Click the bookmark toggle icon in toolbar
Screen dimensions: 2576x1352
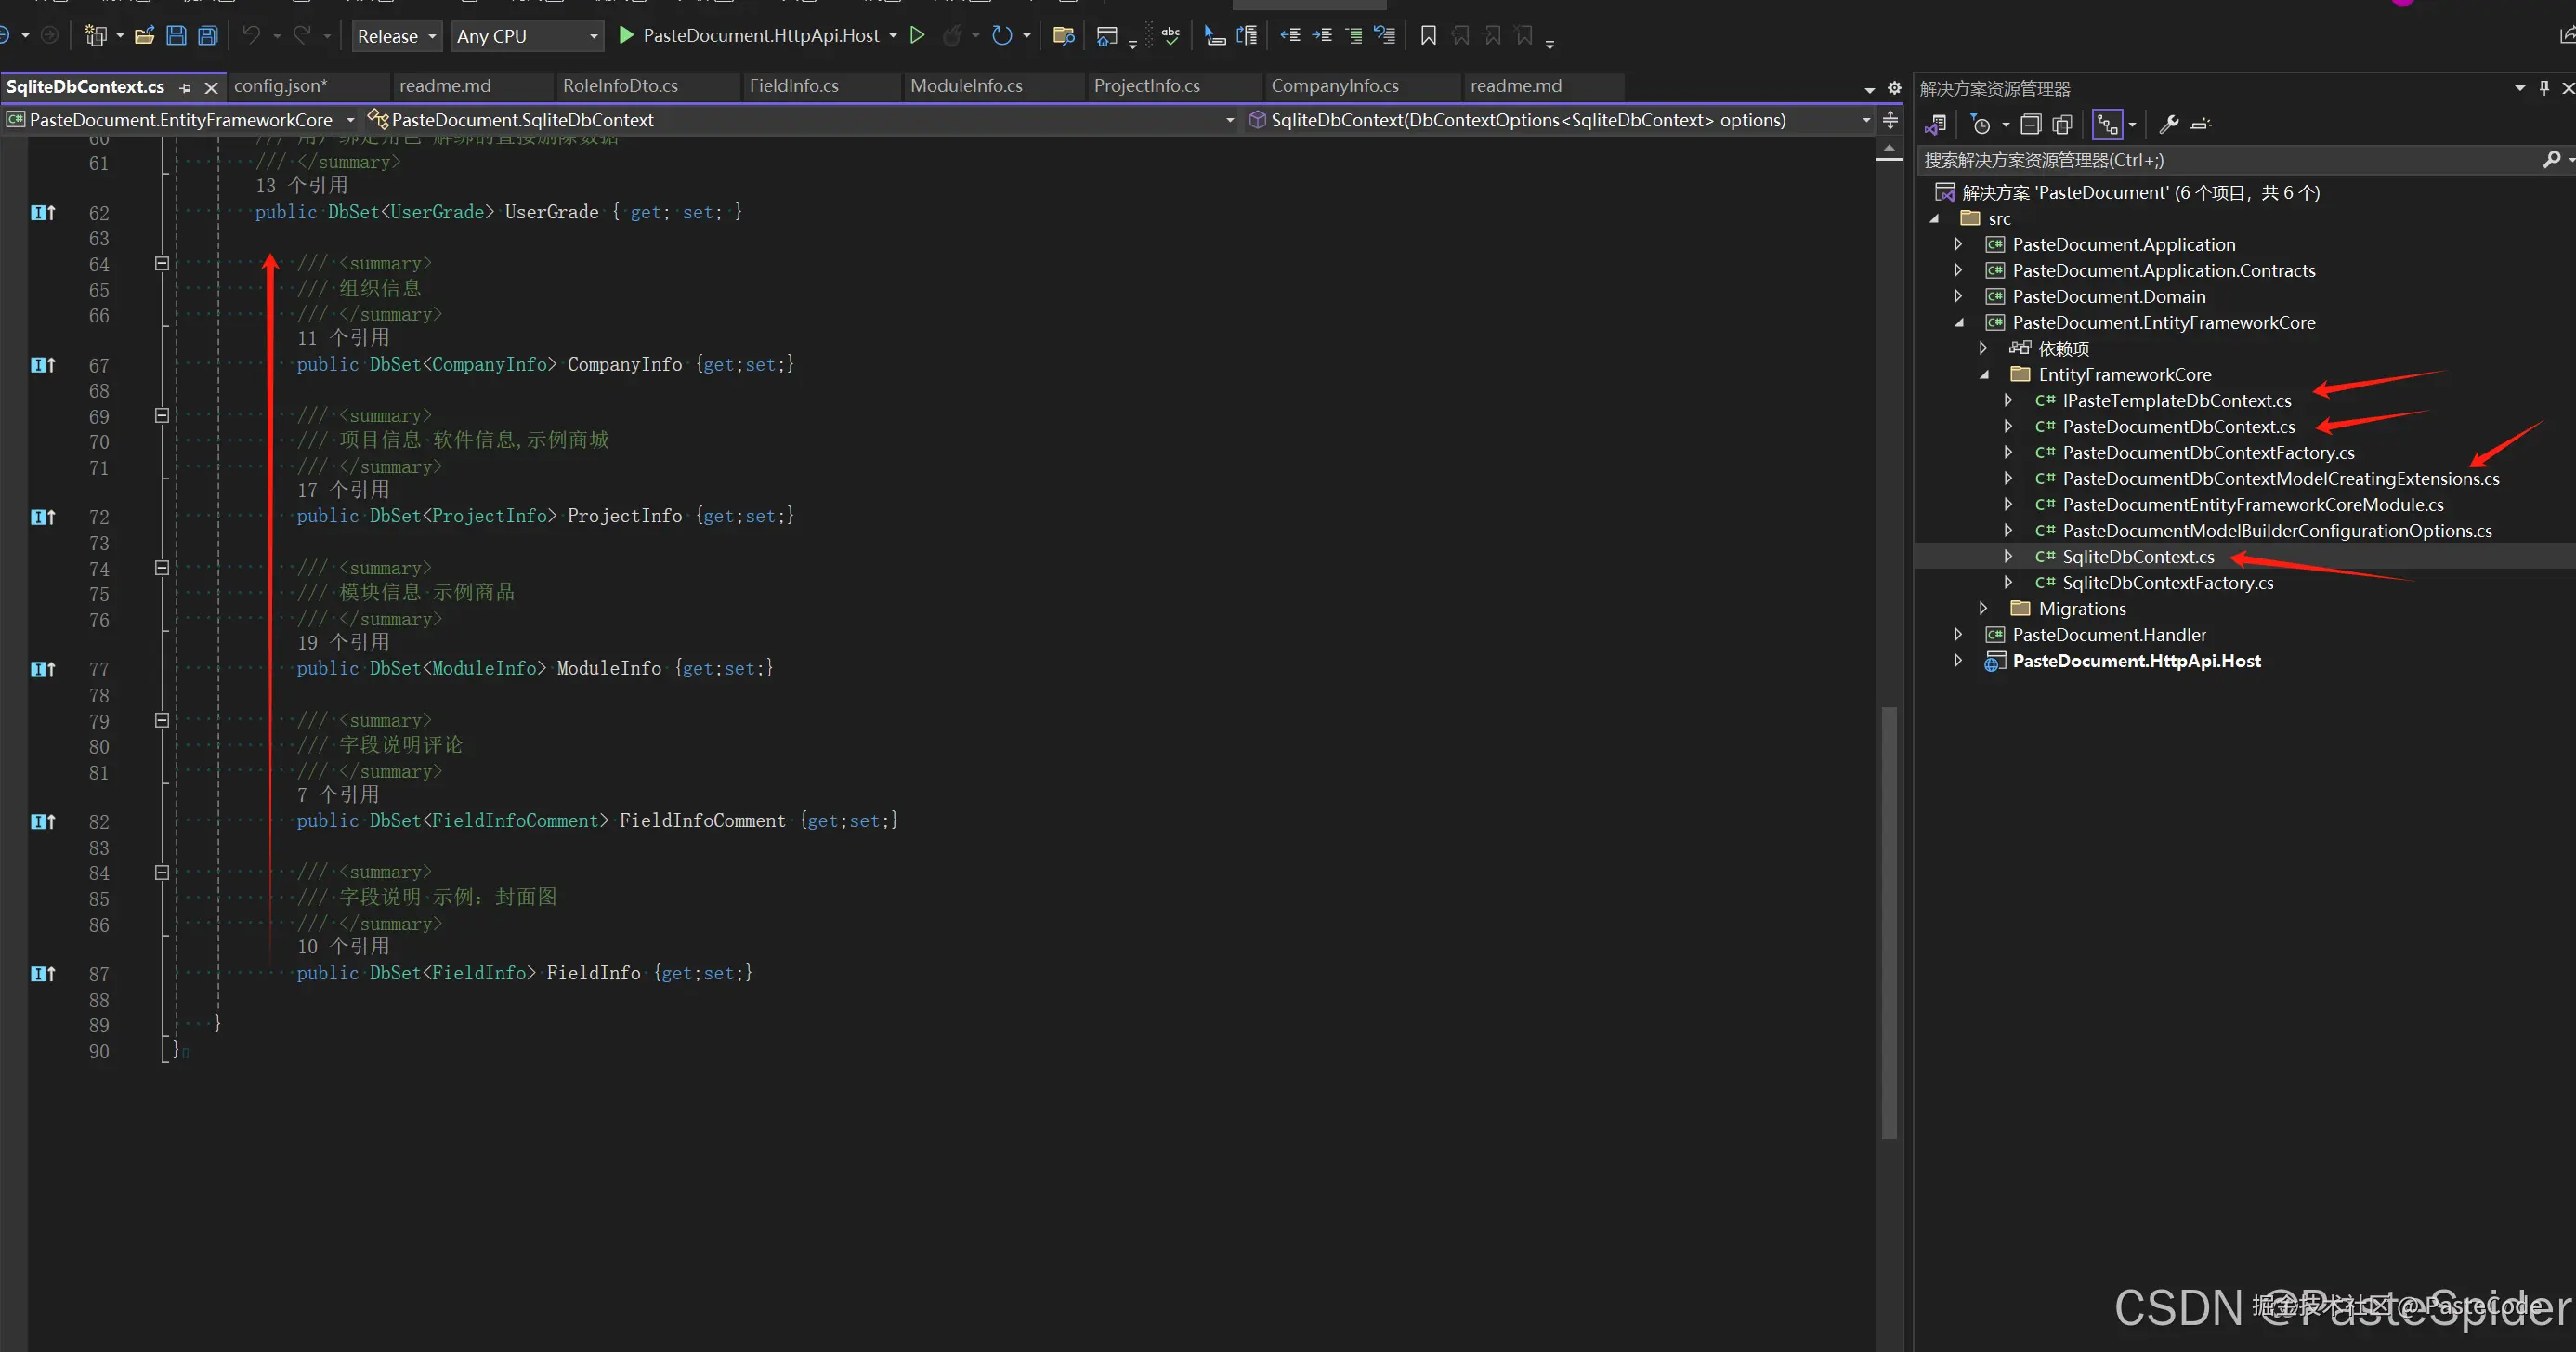(1428, 36)
